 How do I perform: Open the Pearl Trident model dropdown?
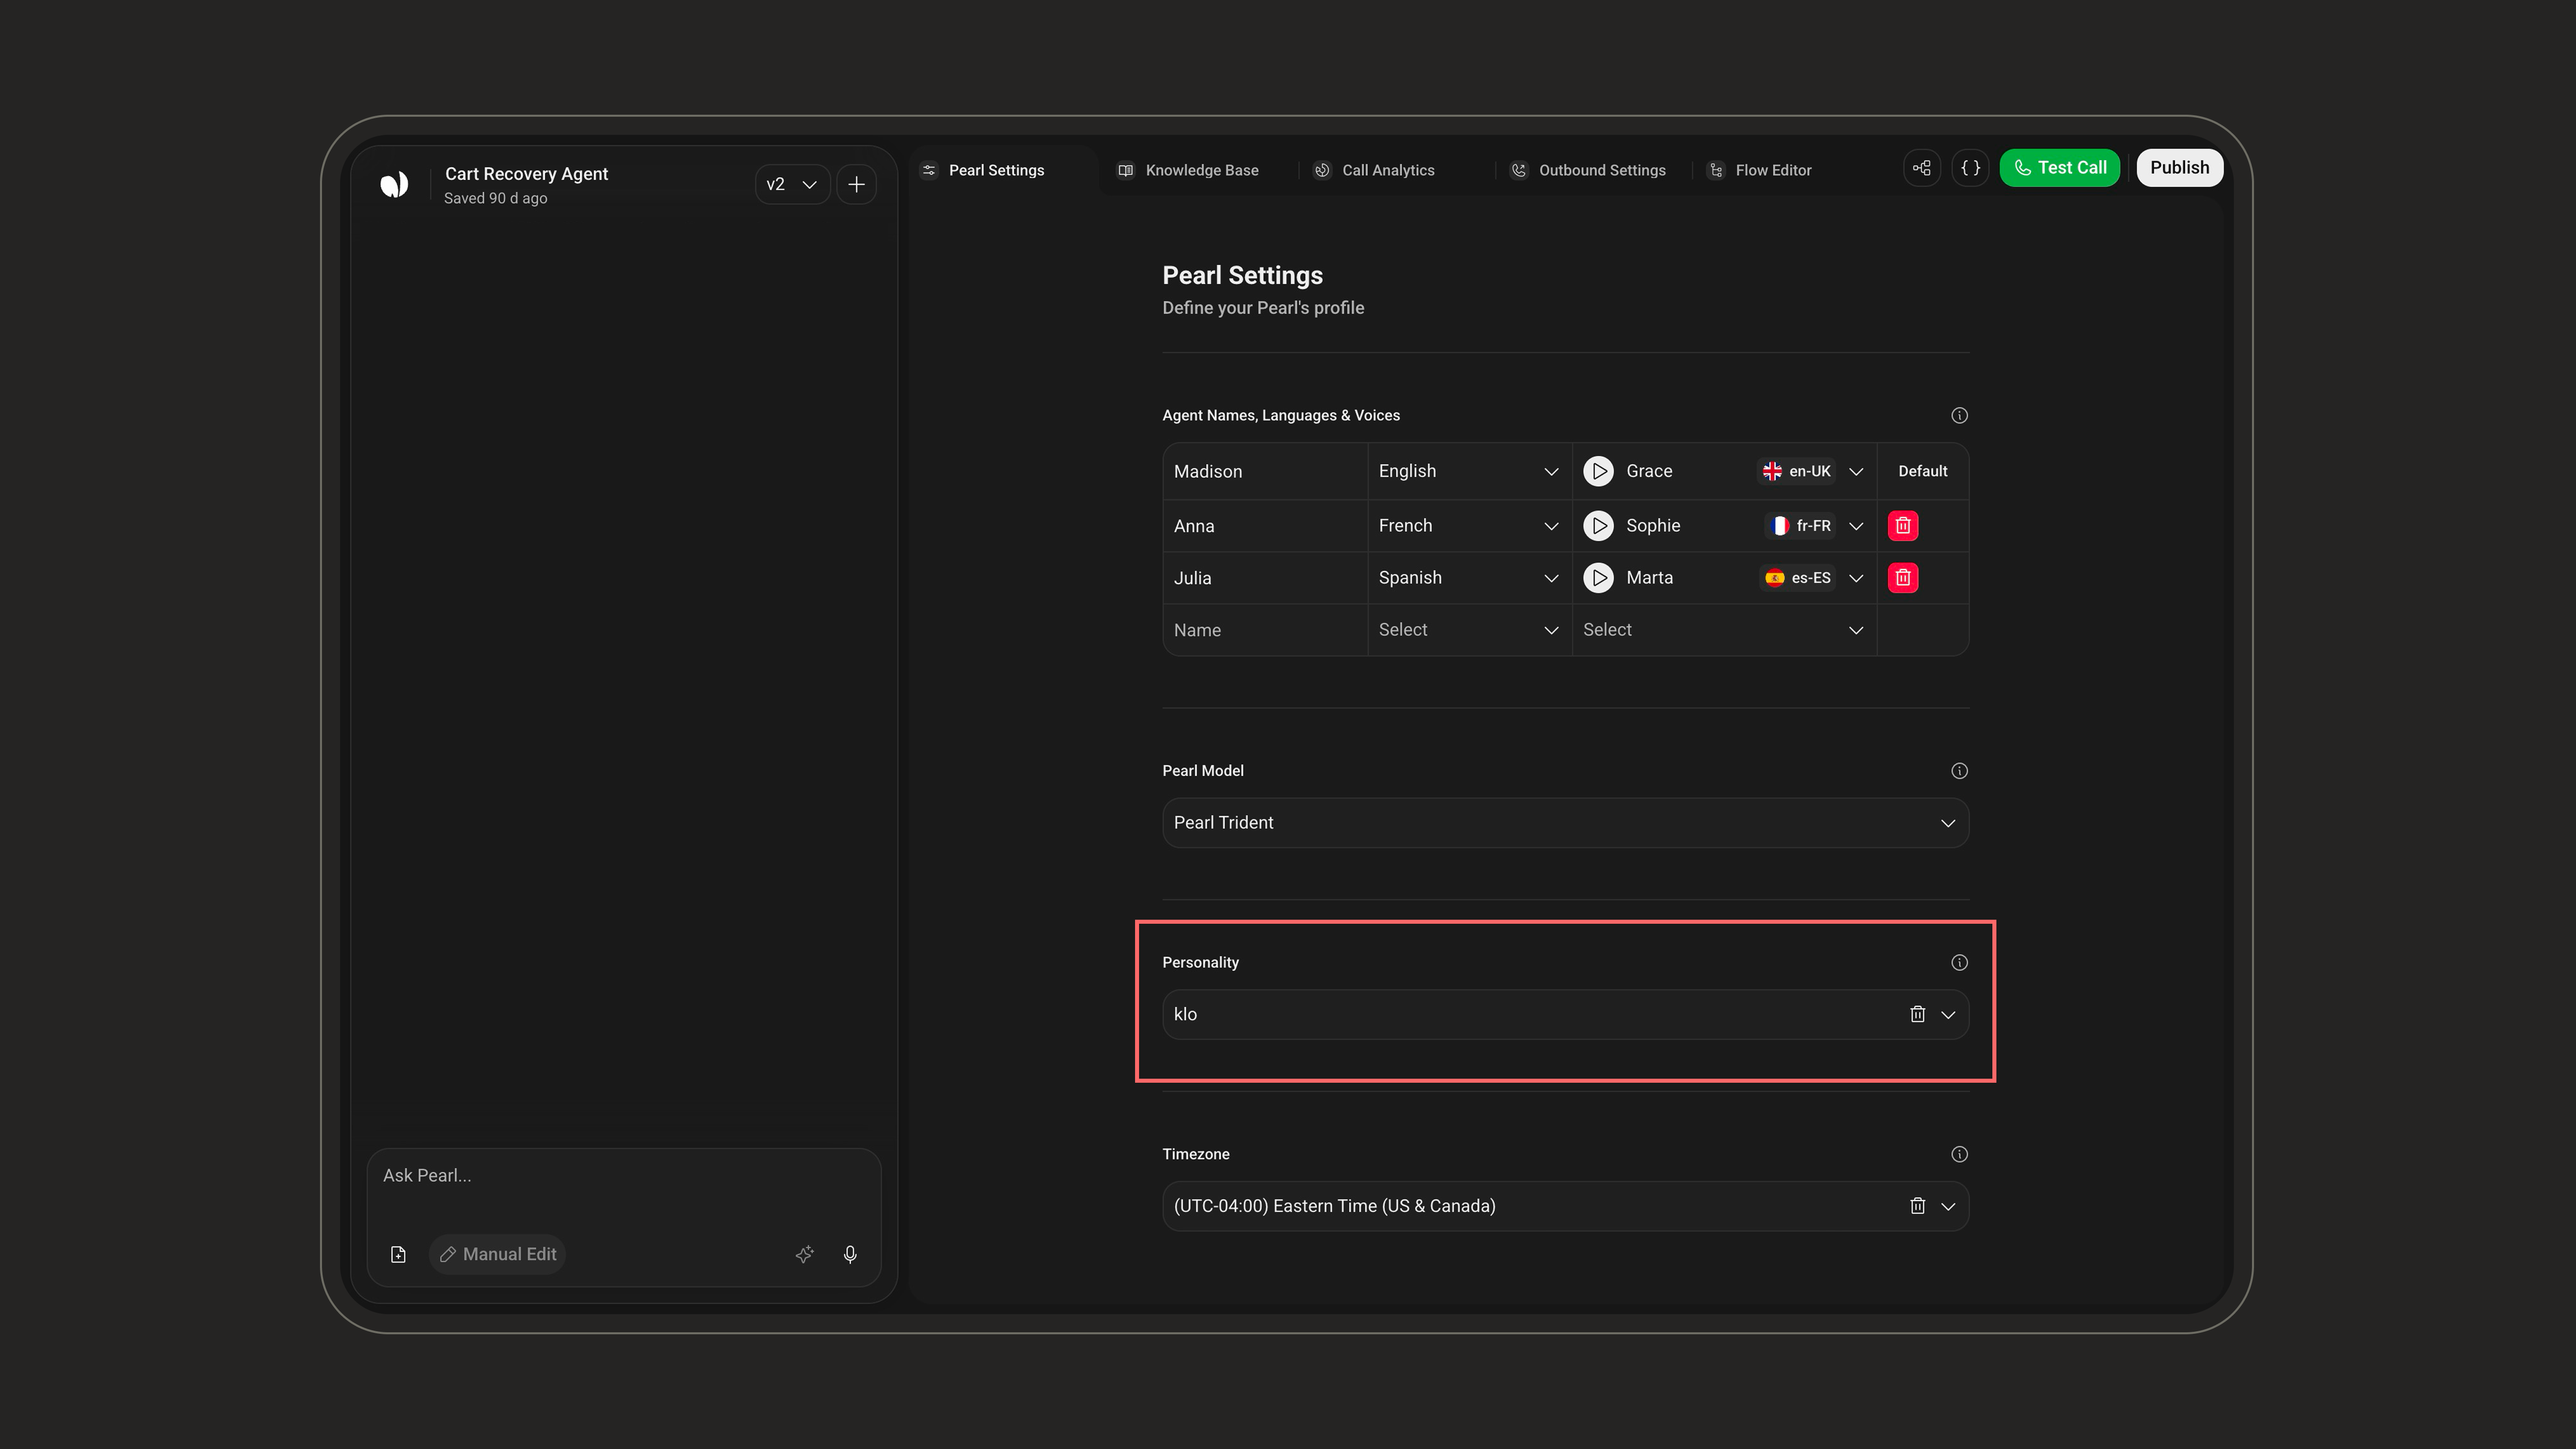click(1565, 823)
